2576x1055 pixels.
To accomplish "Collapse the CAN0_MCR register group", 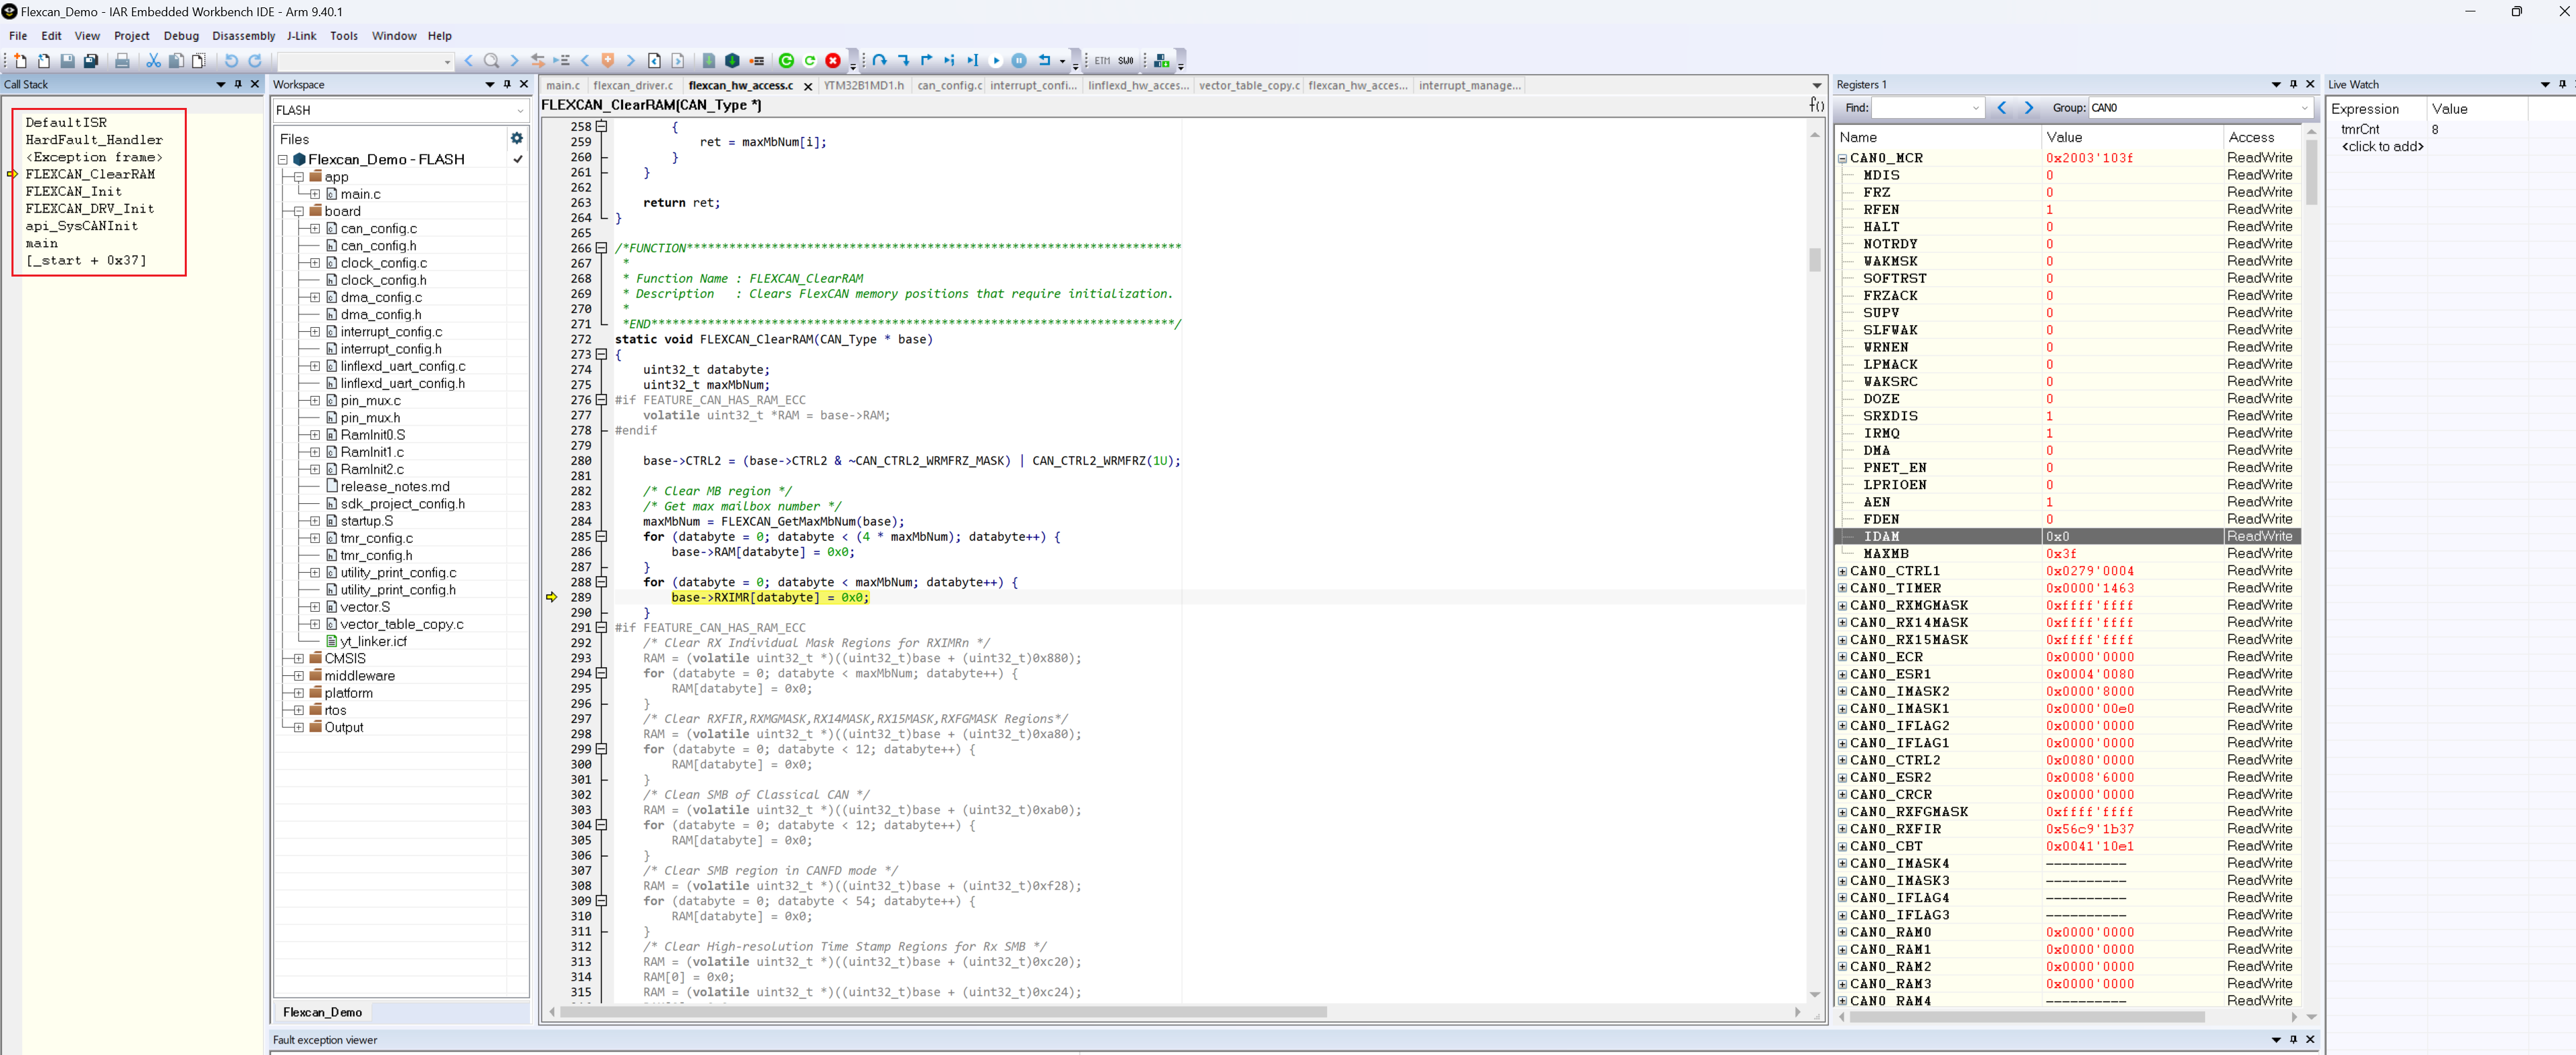I will (x=1842, y=158).
